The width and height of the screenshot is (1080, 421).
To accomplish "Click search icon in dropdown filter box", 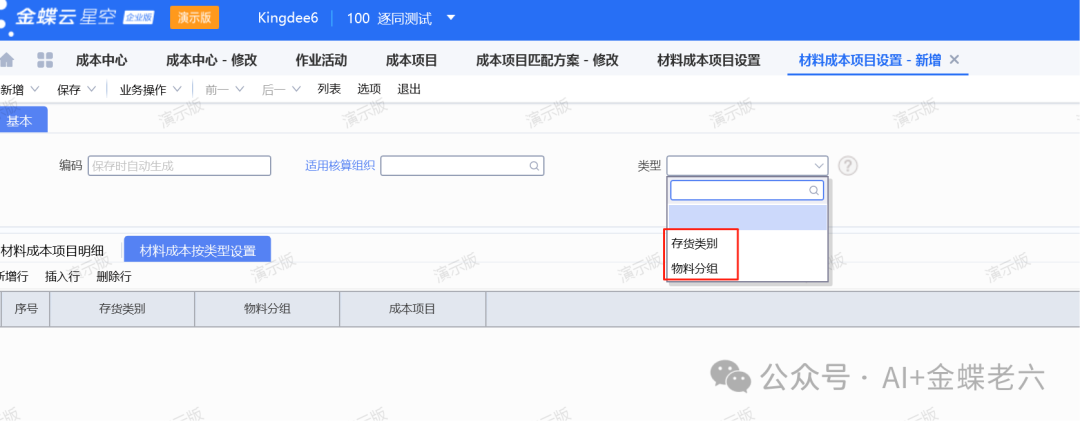I will (x=814, y=190).
